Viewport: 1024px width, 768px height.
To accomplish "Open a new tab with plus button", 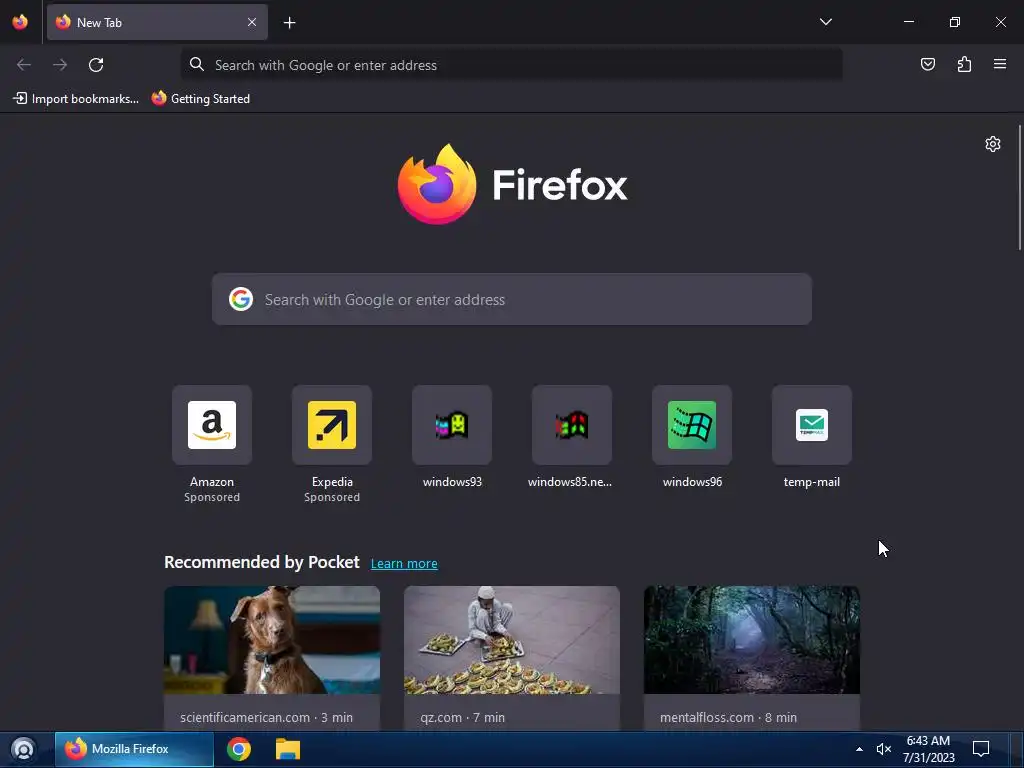I will (289, 23).
